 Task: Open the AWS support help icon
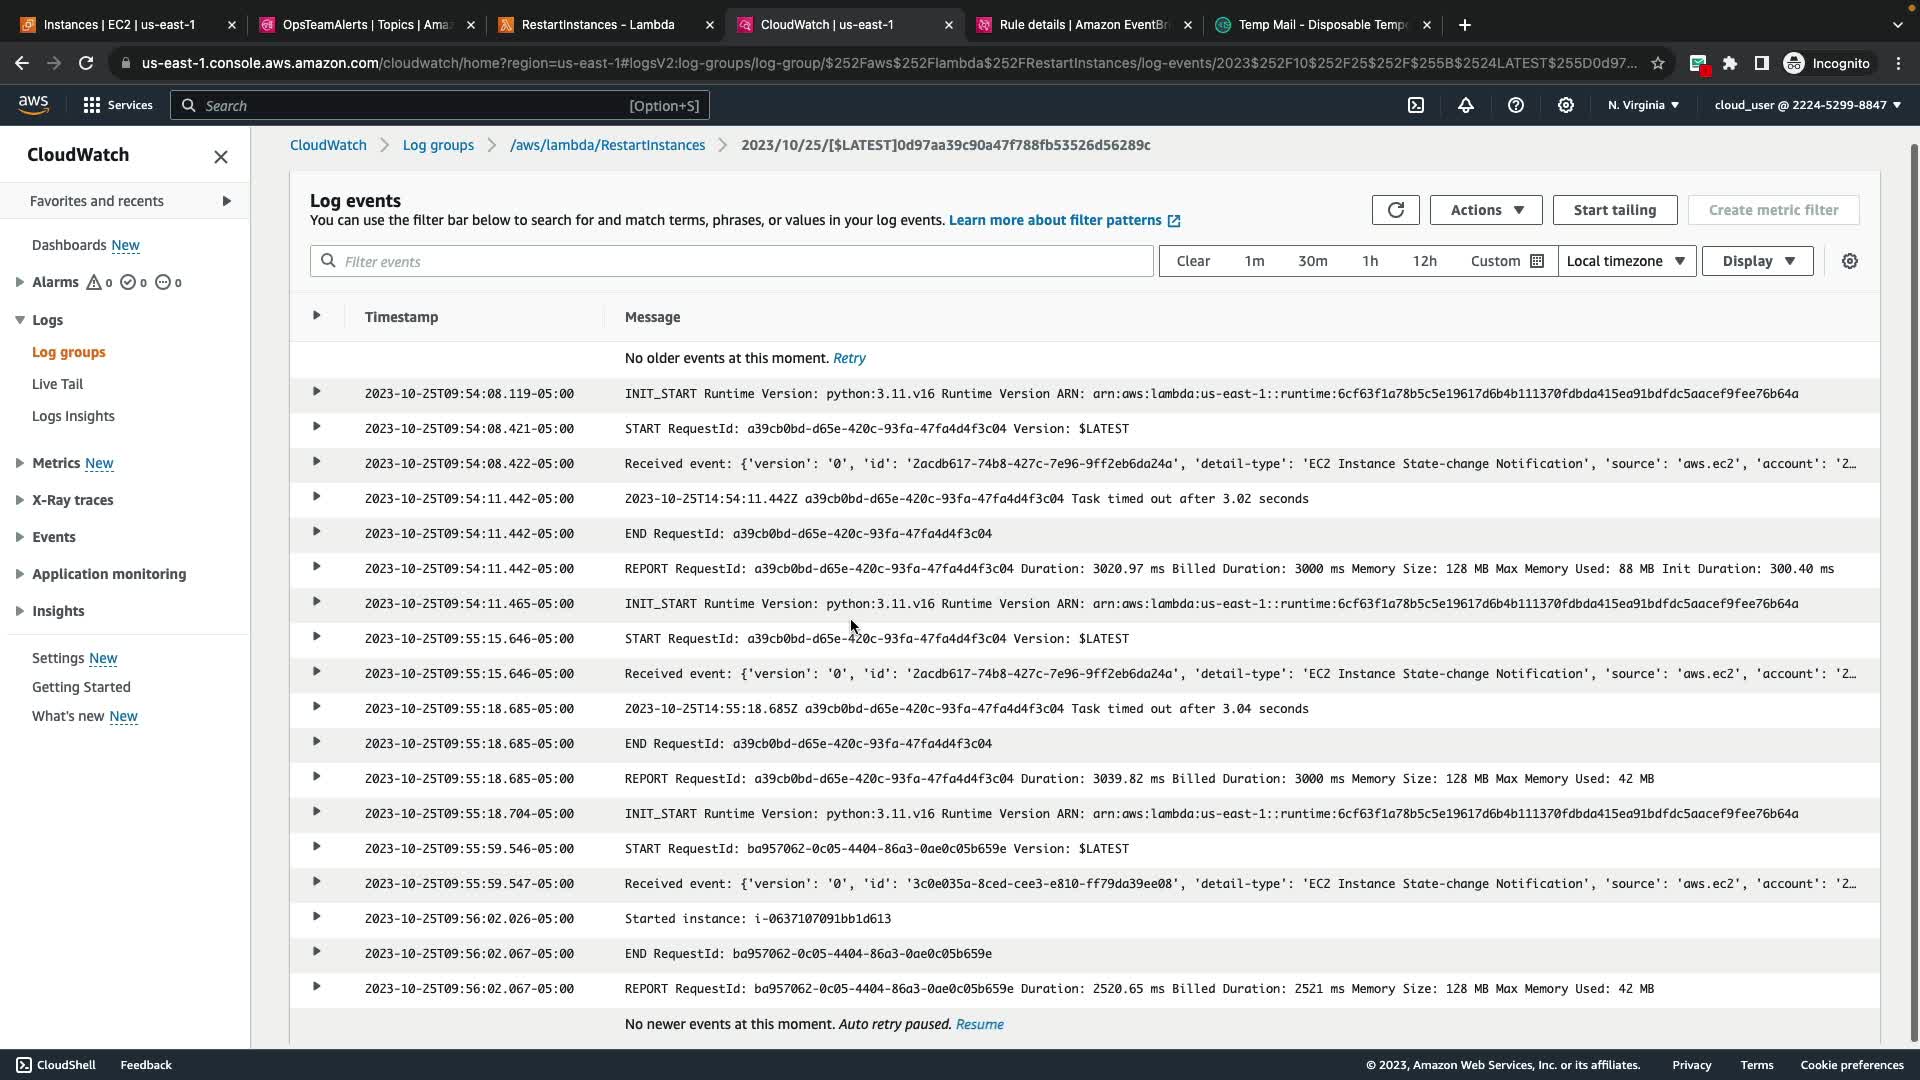(1516, 105)
